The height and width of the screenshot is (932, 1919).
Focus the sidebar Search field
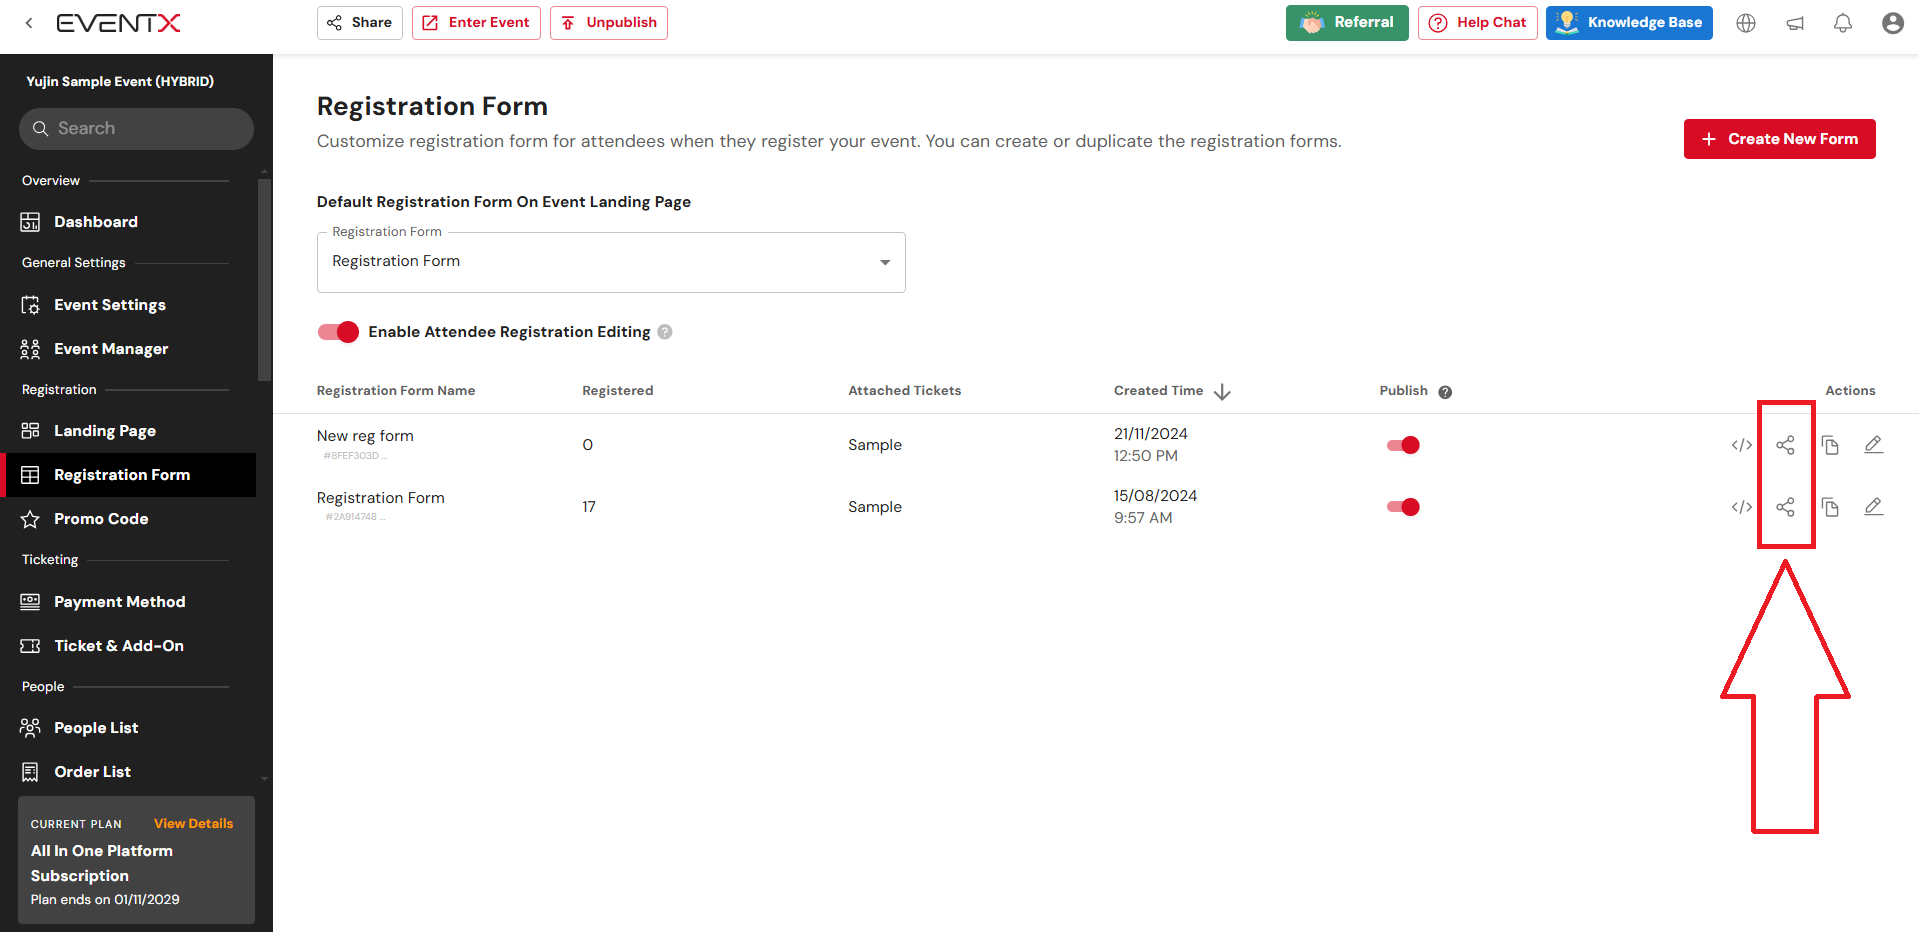pos(136,129)
